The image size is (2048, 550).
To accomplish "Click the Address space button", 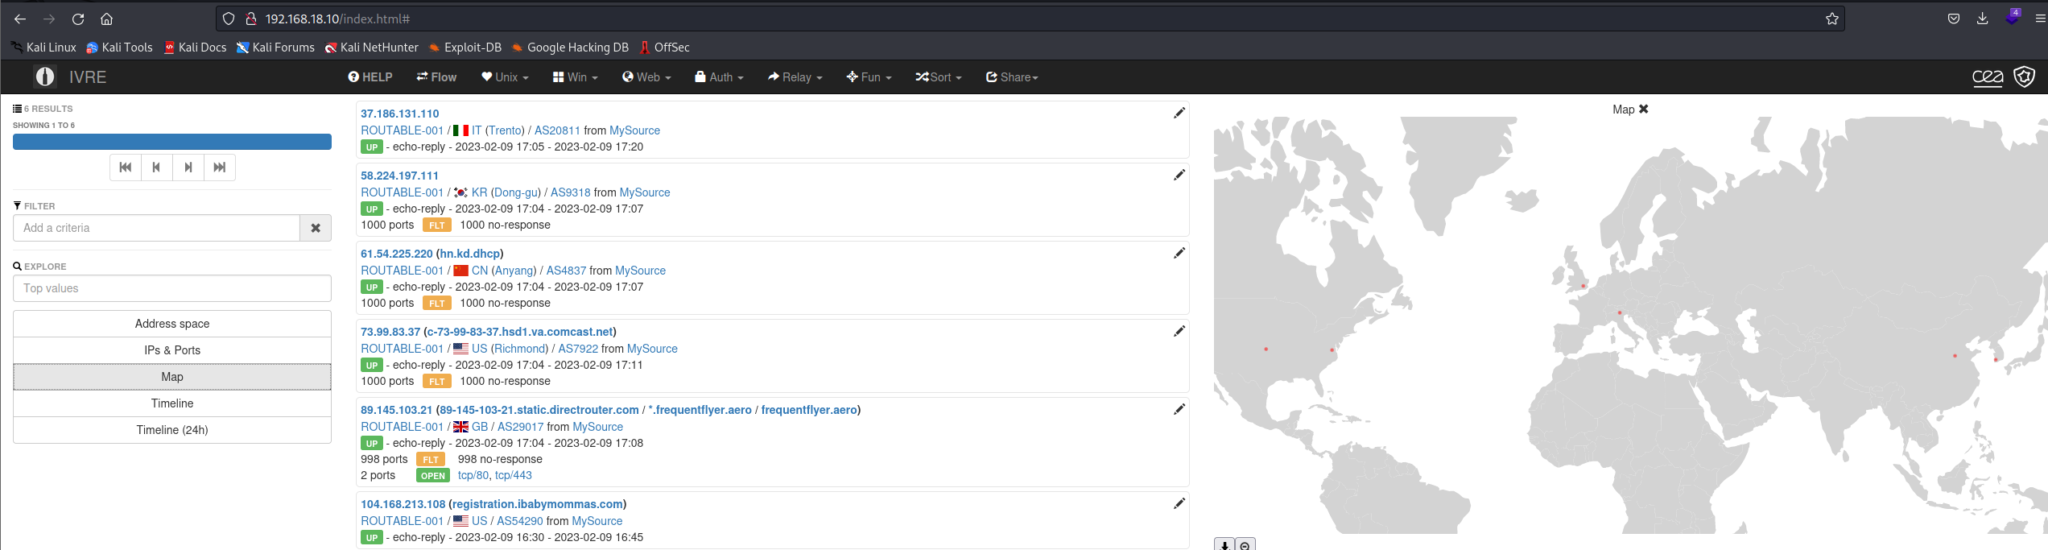I will [x=172, y=324].
